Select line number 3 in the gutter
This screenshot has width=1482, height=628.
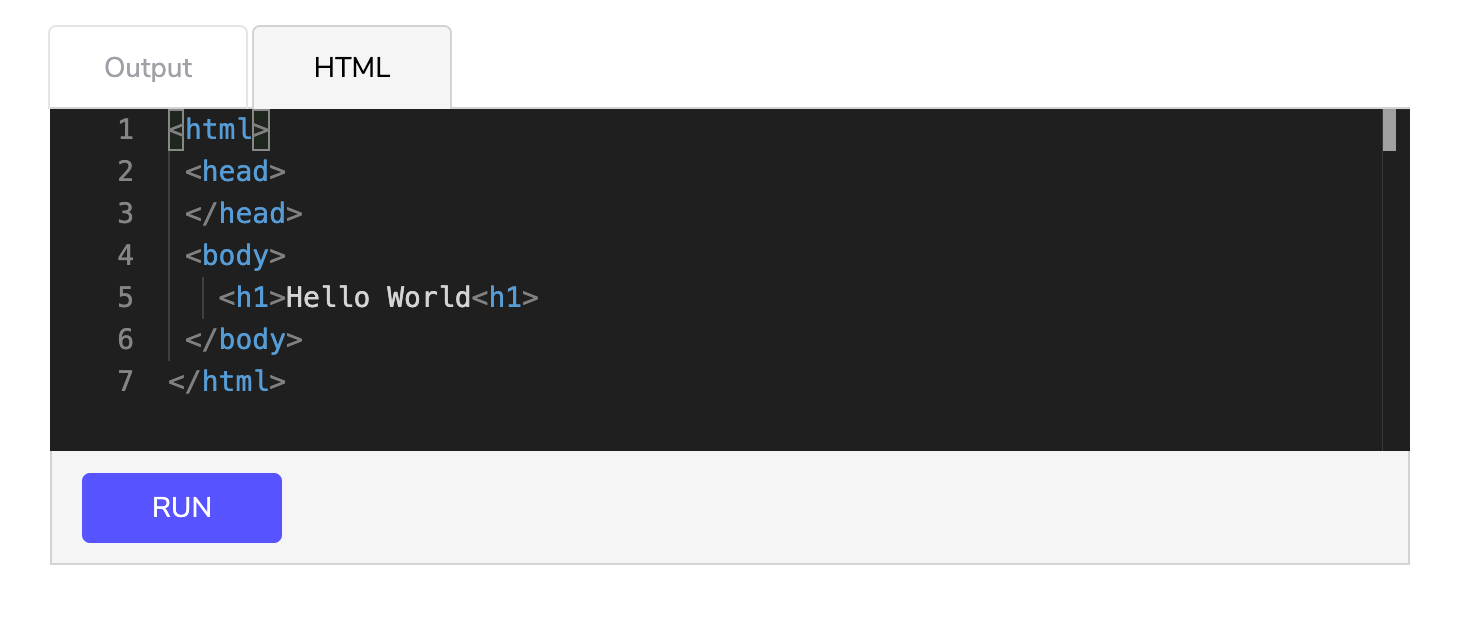(x=125, y=214)
